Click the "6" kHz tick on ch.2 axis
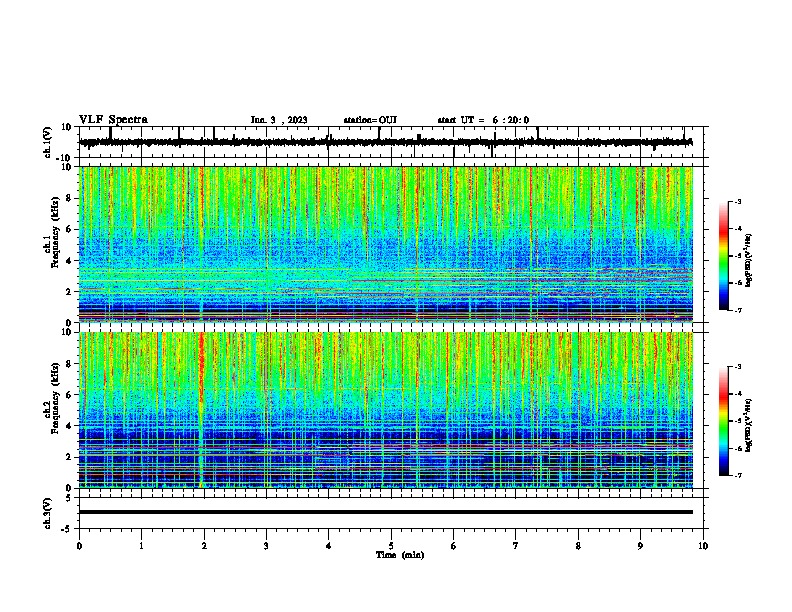 tap(69, 394)
